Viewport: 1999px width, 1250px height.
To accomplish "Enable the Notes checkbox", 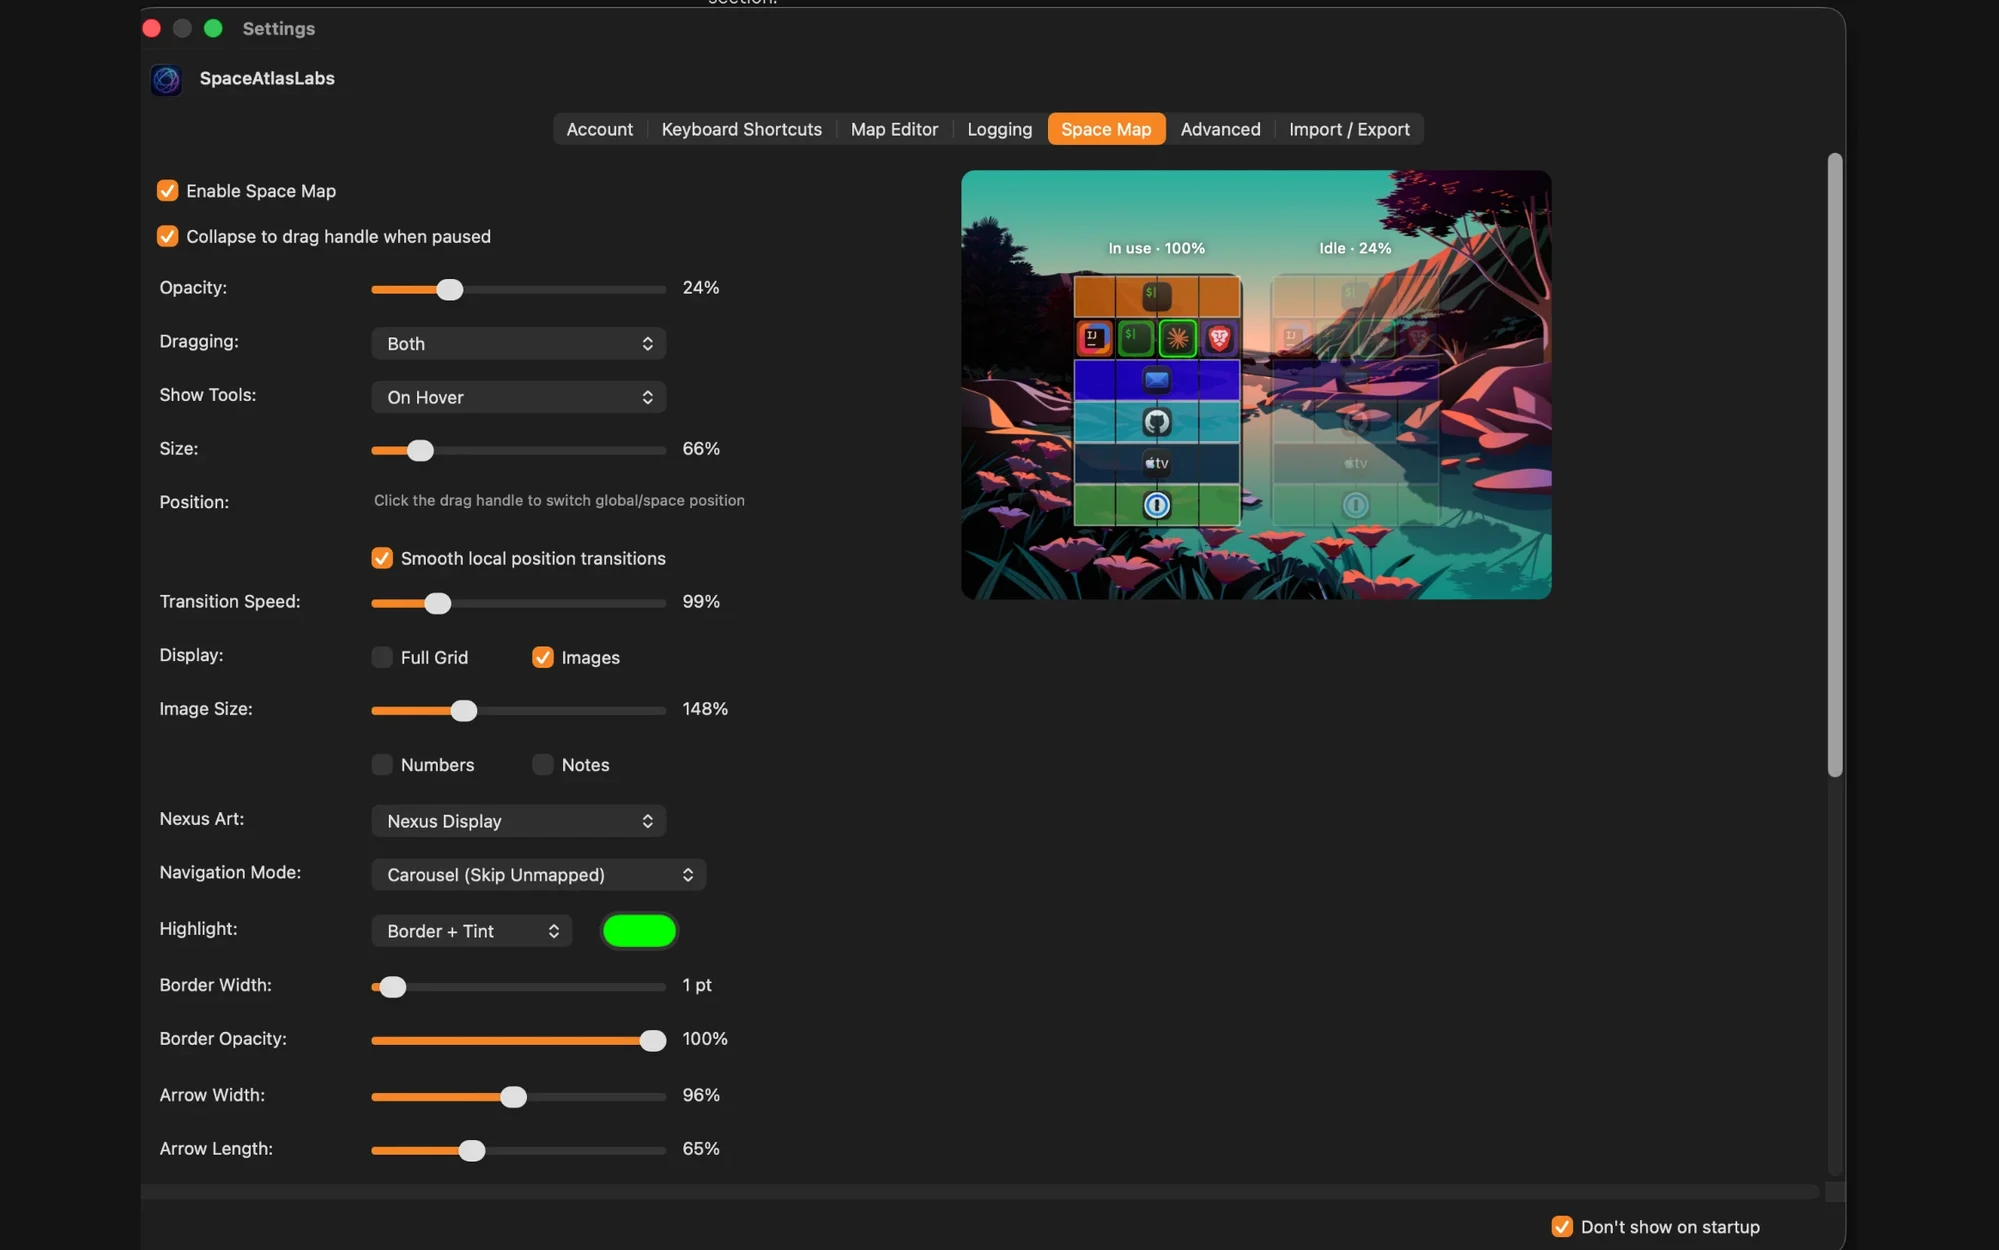I will point(542,765).
